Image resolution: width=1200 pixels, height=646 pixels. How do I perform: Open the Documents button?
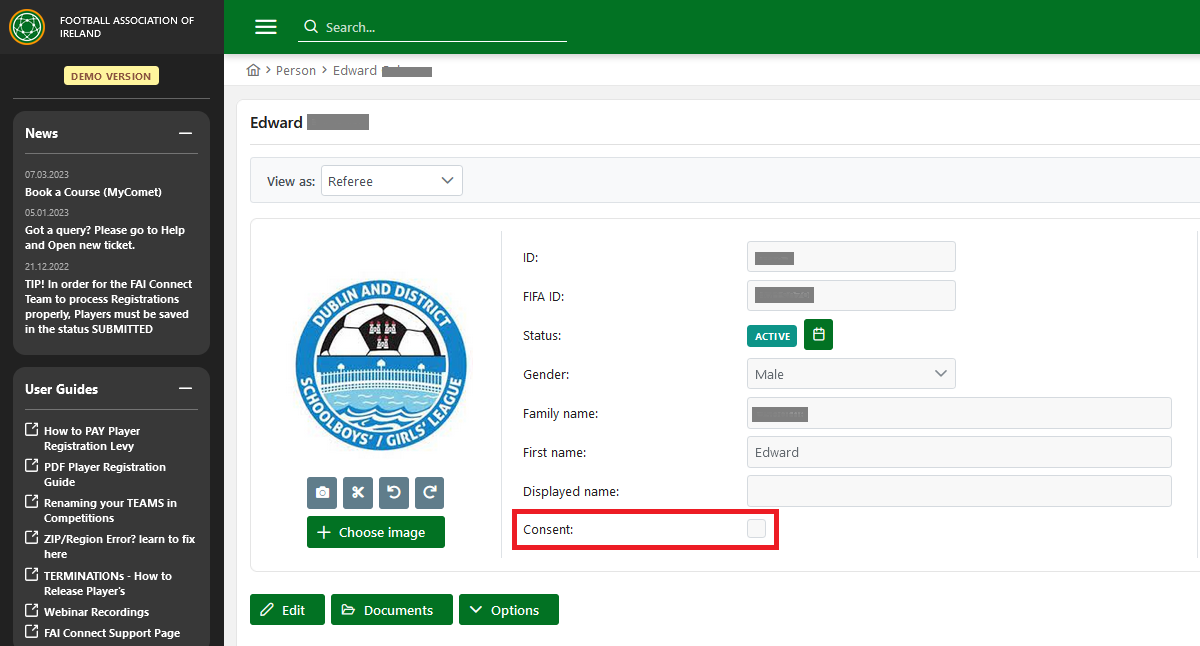coord(391,610)
